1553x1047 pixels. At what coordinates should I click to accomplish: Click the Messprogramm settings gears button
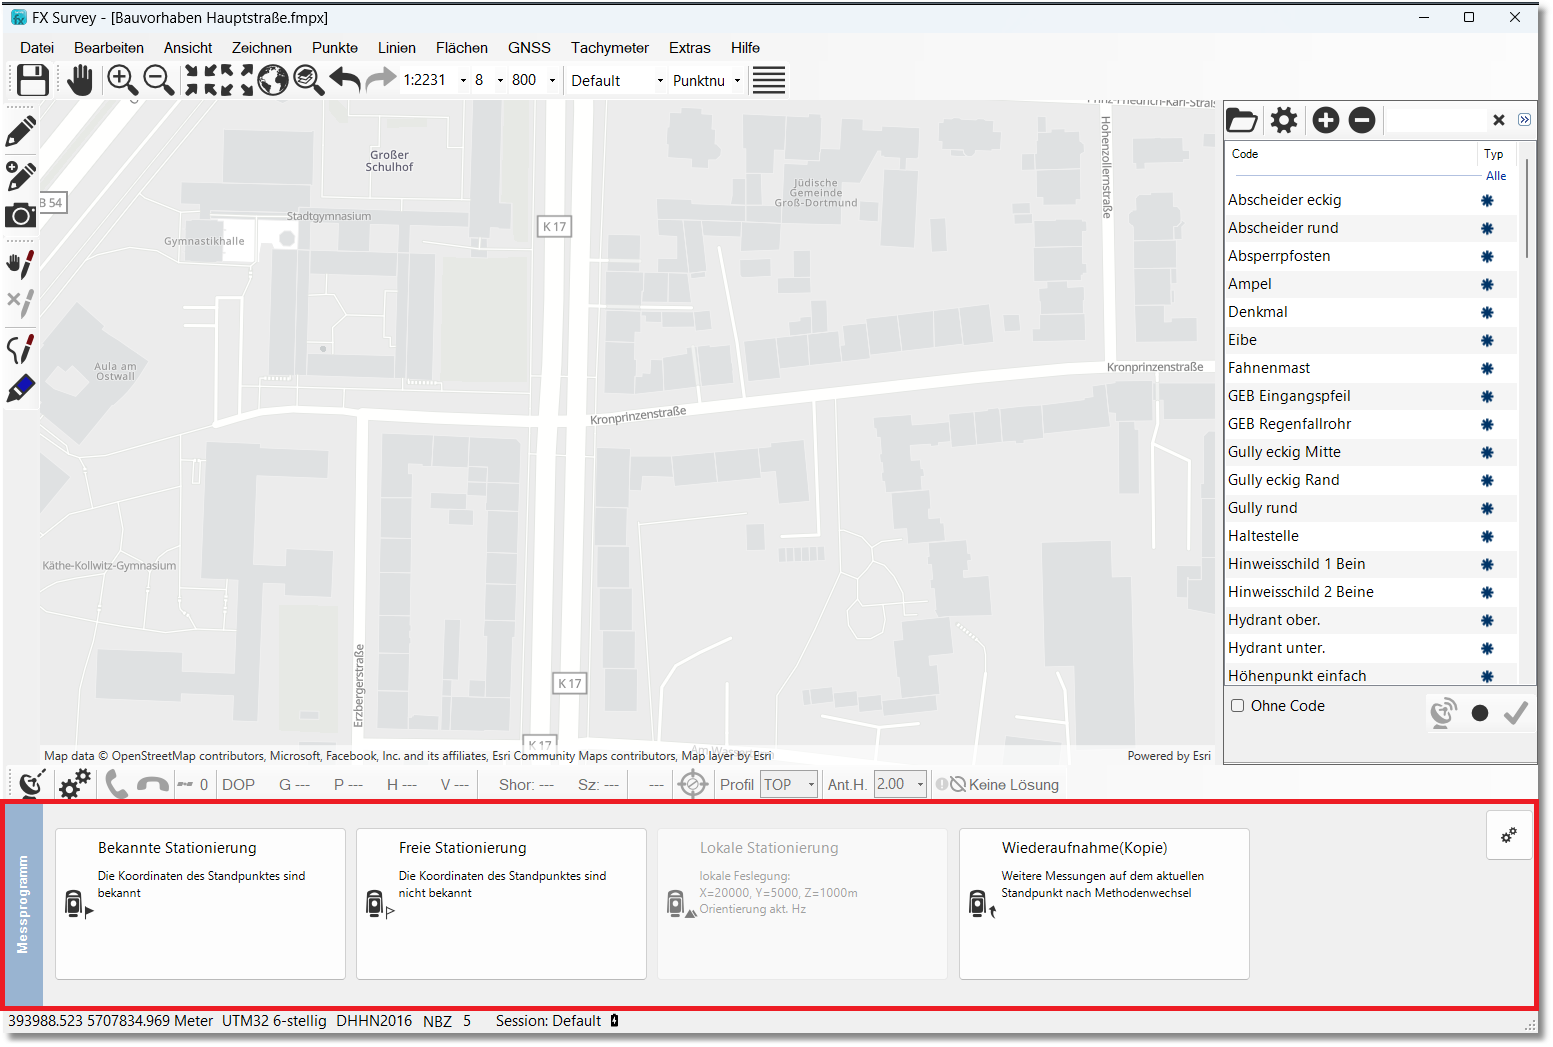(x=1508, y=835)
